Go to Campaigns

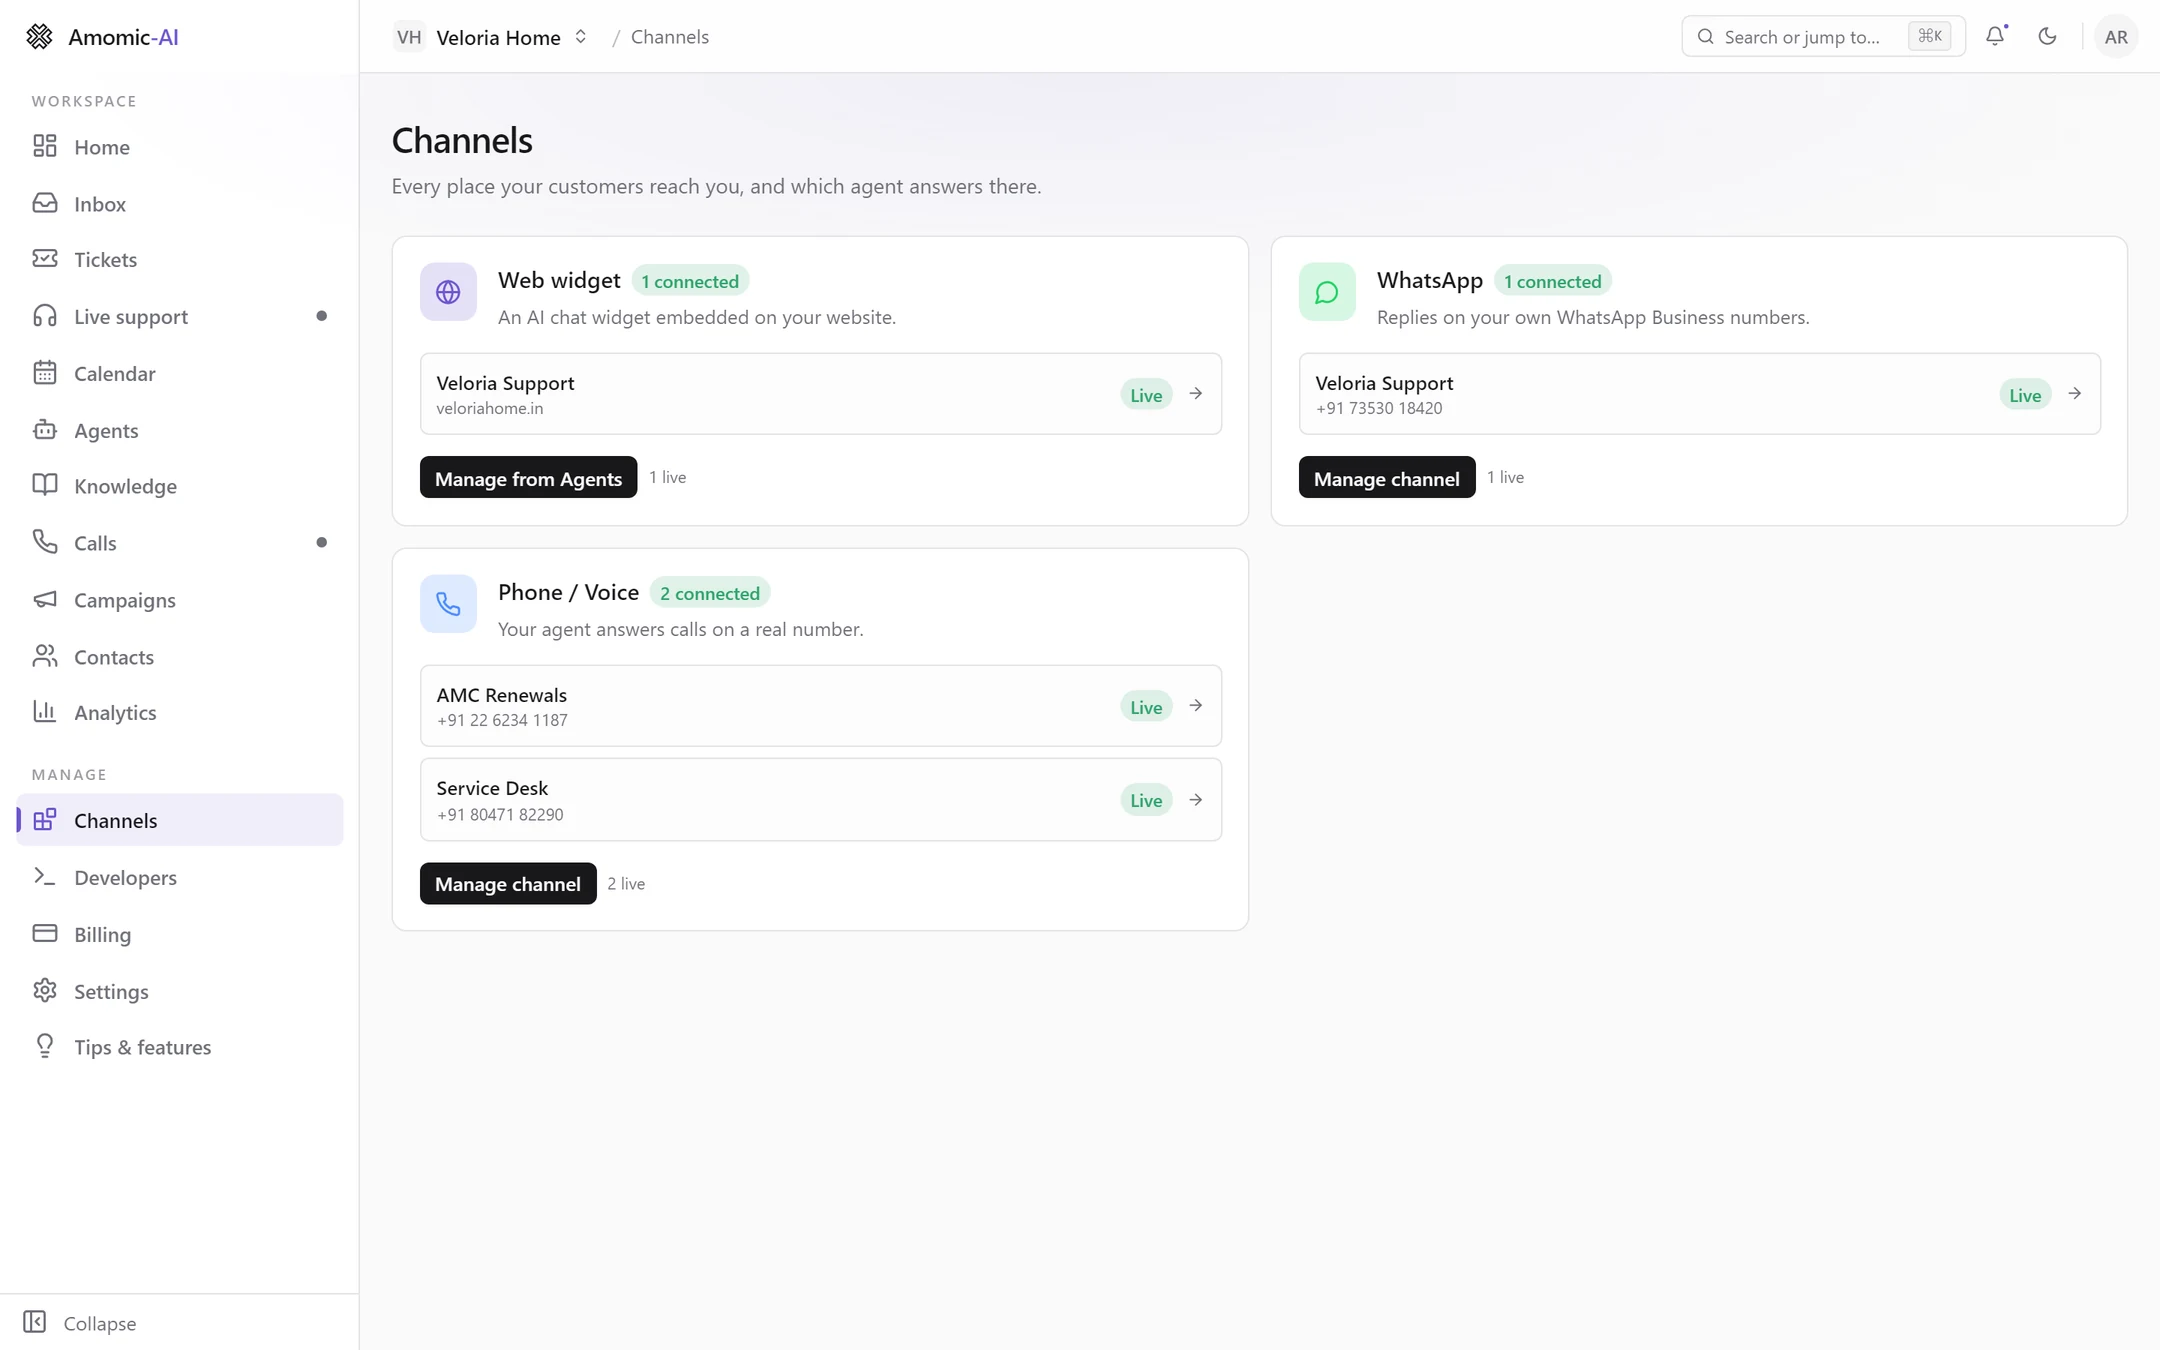[180, 600]
